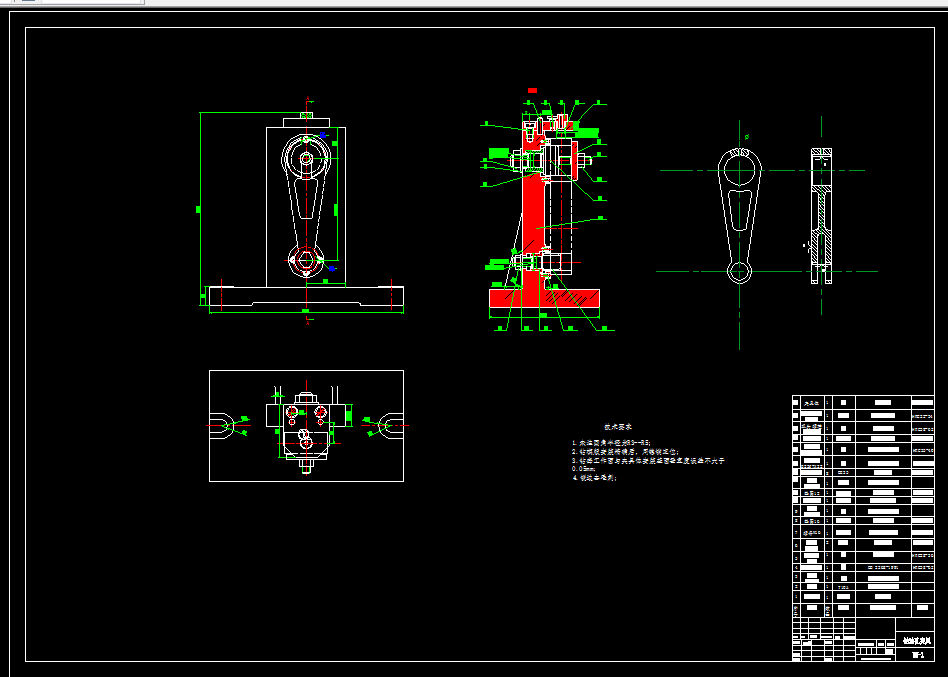Screen dimensions: 948x677
Task: Select the hexagonal nut in the front view
Action: [306, 260]
